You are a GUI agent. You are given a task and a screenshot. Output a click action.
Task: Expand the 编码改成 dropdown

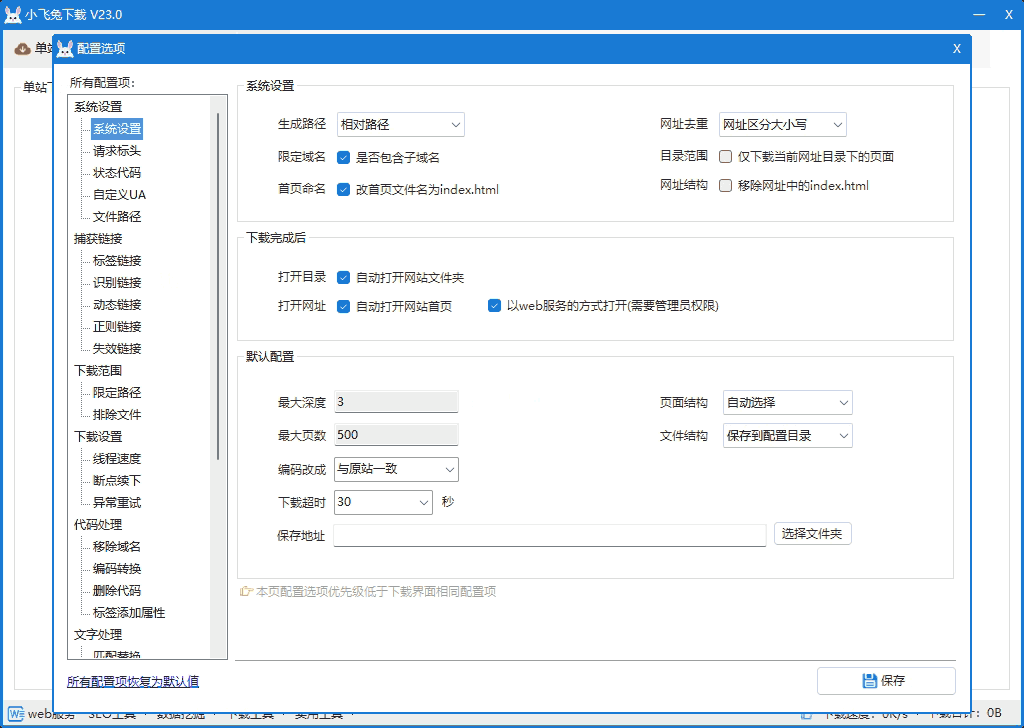(x=396, y=469)
